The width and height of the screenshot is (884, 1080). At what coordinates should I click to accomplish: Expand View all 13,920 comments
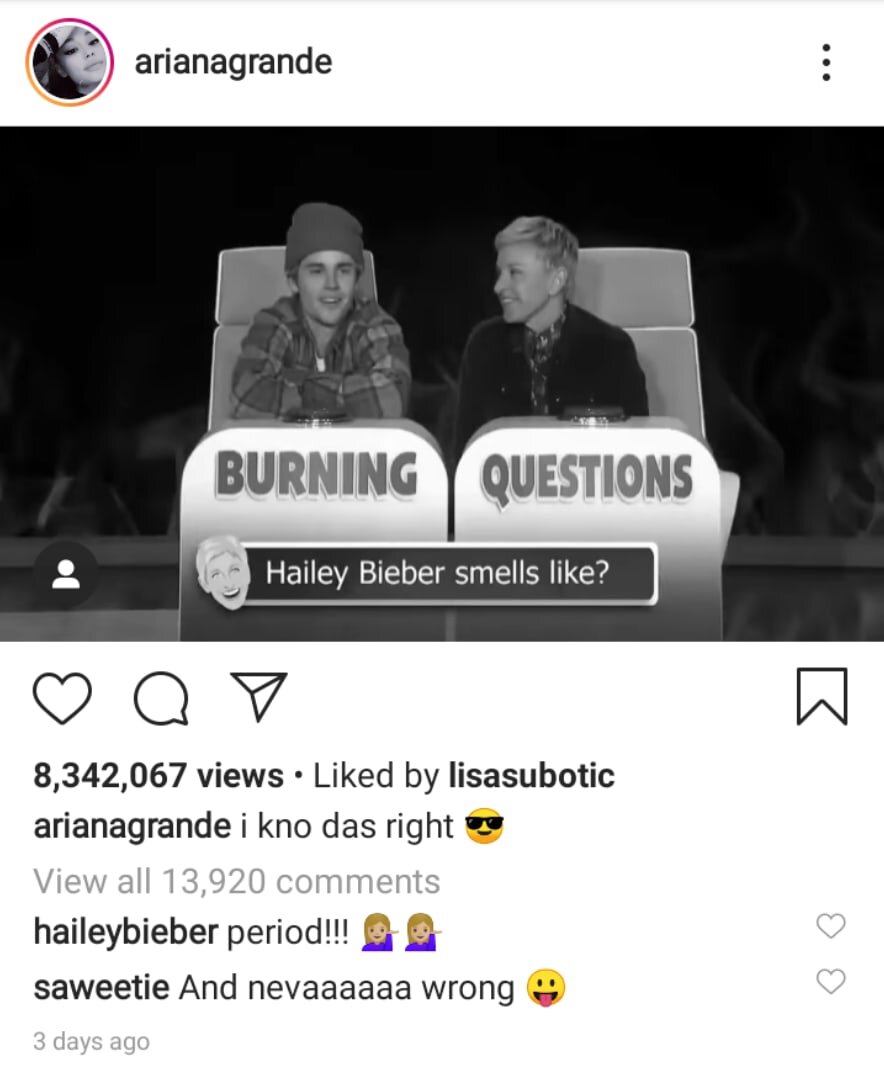(236, 881)
